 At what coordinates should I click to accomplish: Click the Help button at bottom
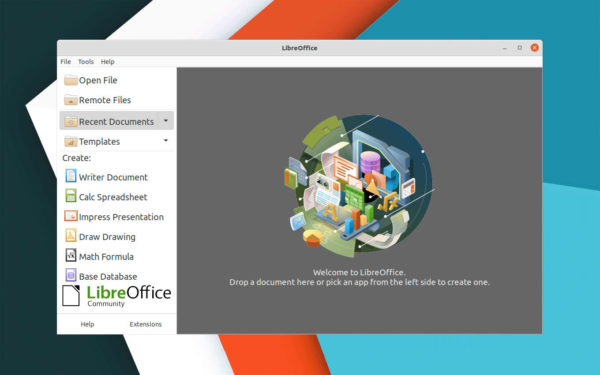[87, 324]
